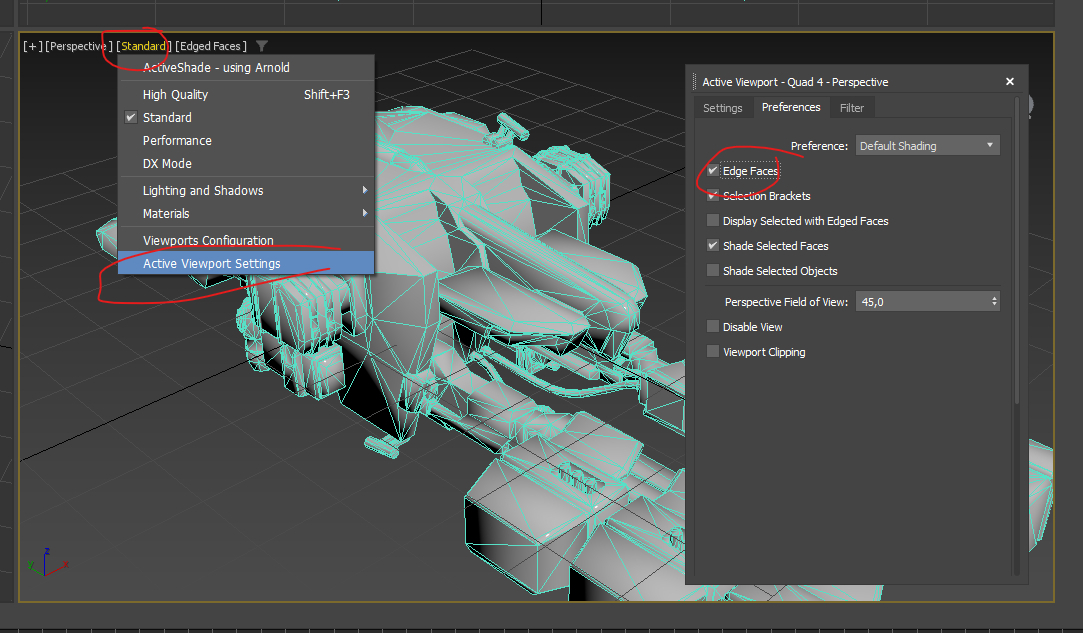1083x633 pixels.
Task: Switch to the Settings tab
Action: [722, 108]
